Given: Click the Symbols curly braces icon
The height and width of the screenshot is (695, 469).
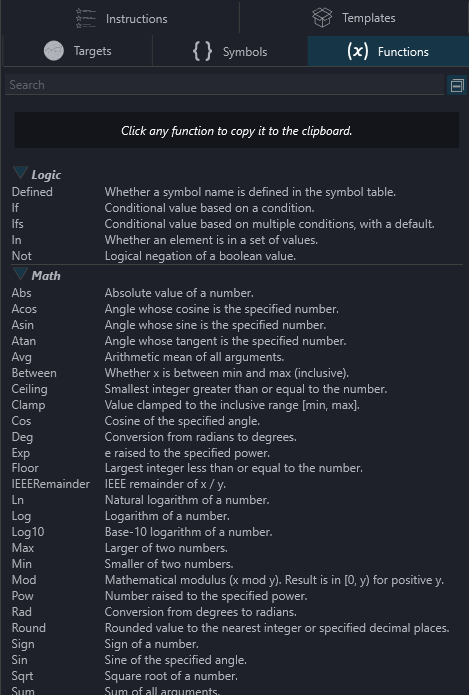Looking at the screenshot, I should tap(202, 51).
